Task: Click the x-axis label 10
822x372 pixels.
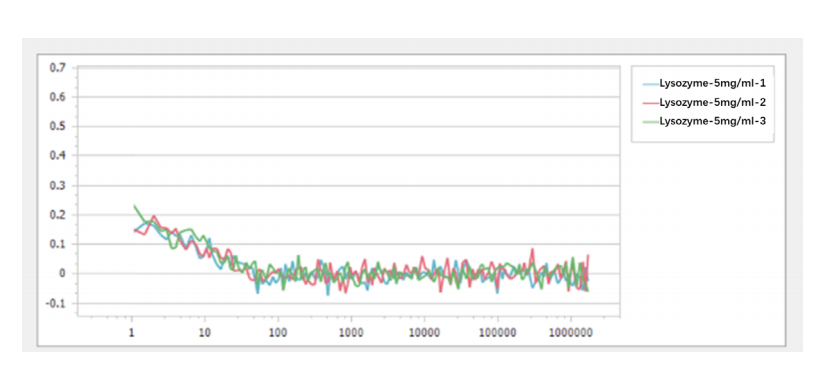Action: pos(205,333)
